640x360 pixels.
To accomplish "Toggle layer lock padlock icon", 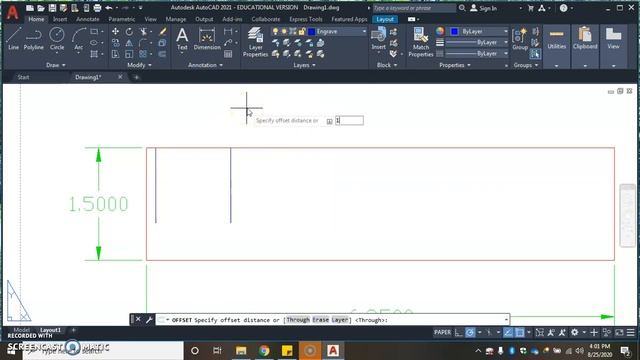I will (302, 31).
